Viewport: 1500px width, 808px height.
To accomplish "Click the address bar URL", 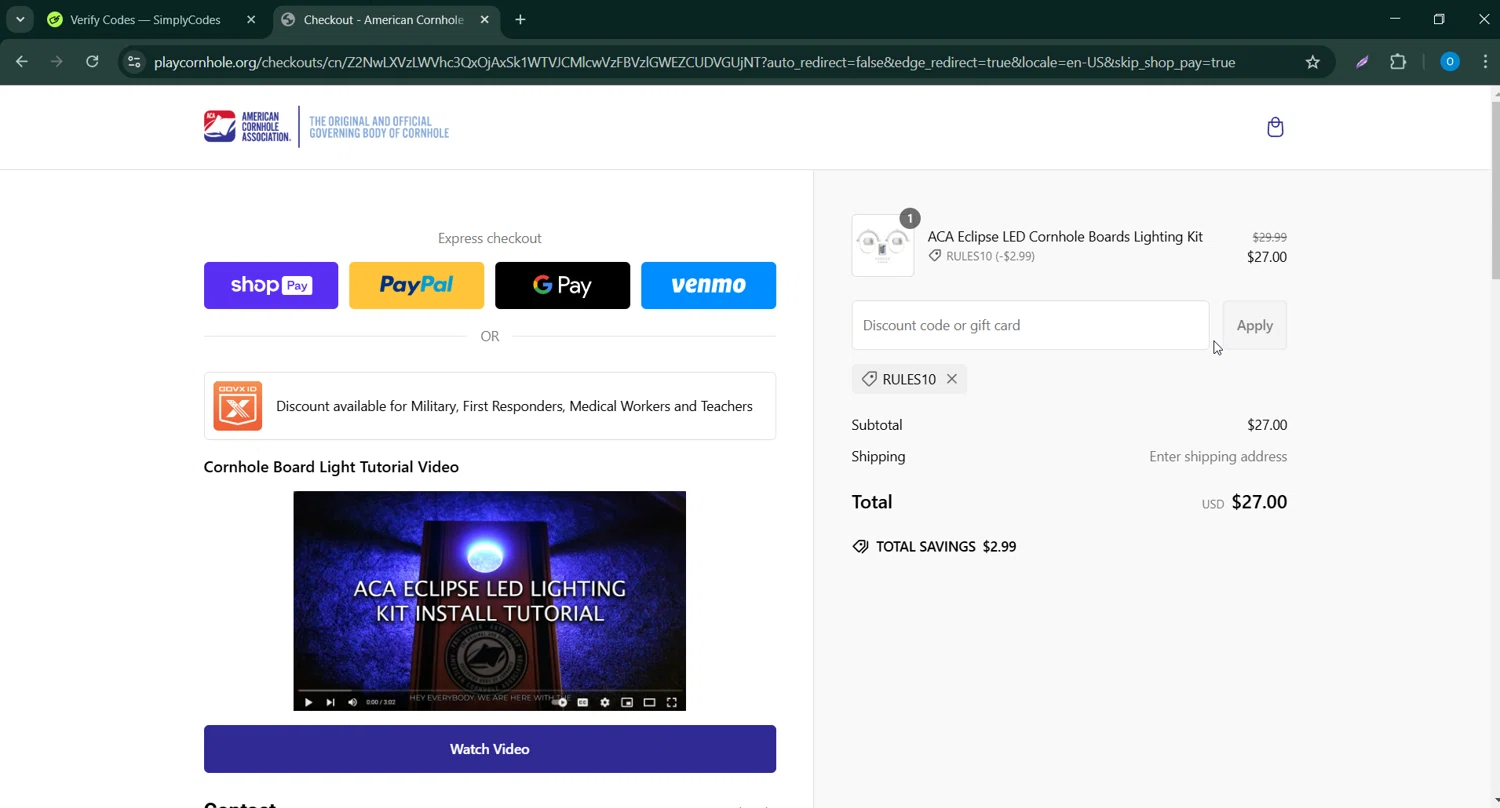I will pyautogui.click(x=694, y=62).
